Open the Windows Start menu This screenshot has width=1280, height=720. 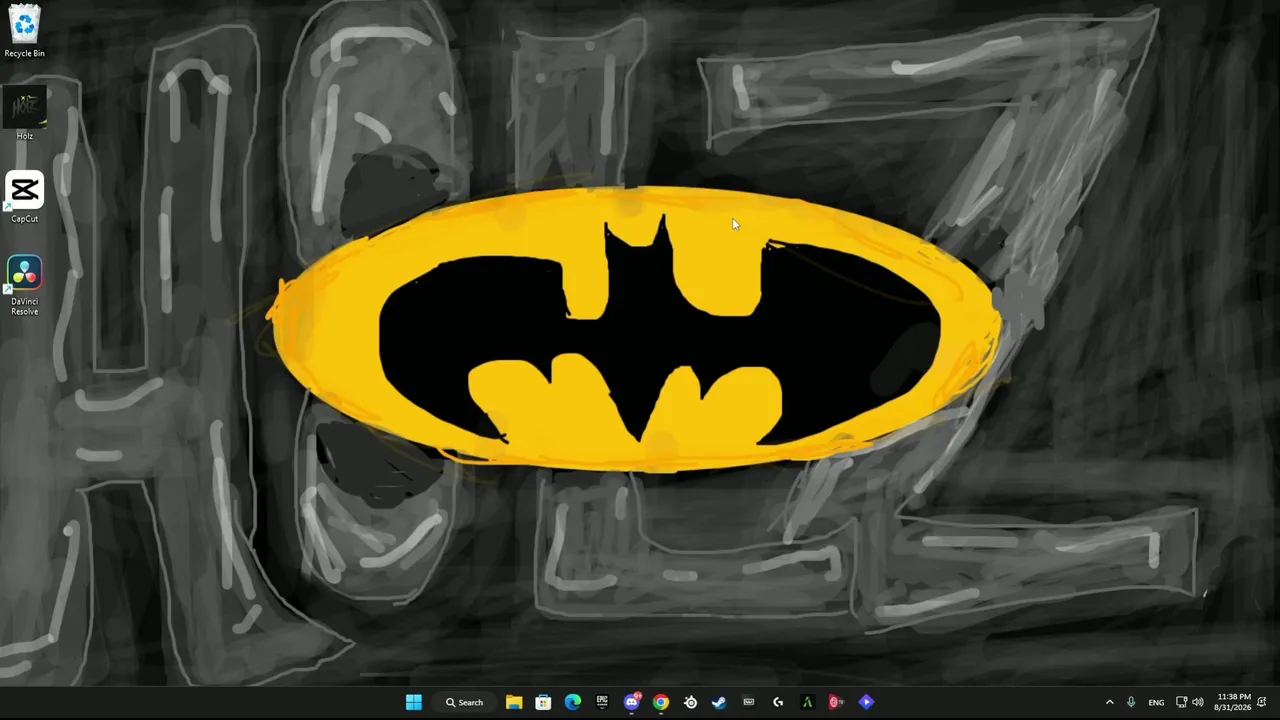[x=414, y=702]
